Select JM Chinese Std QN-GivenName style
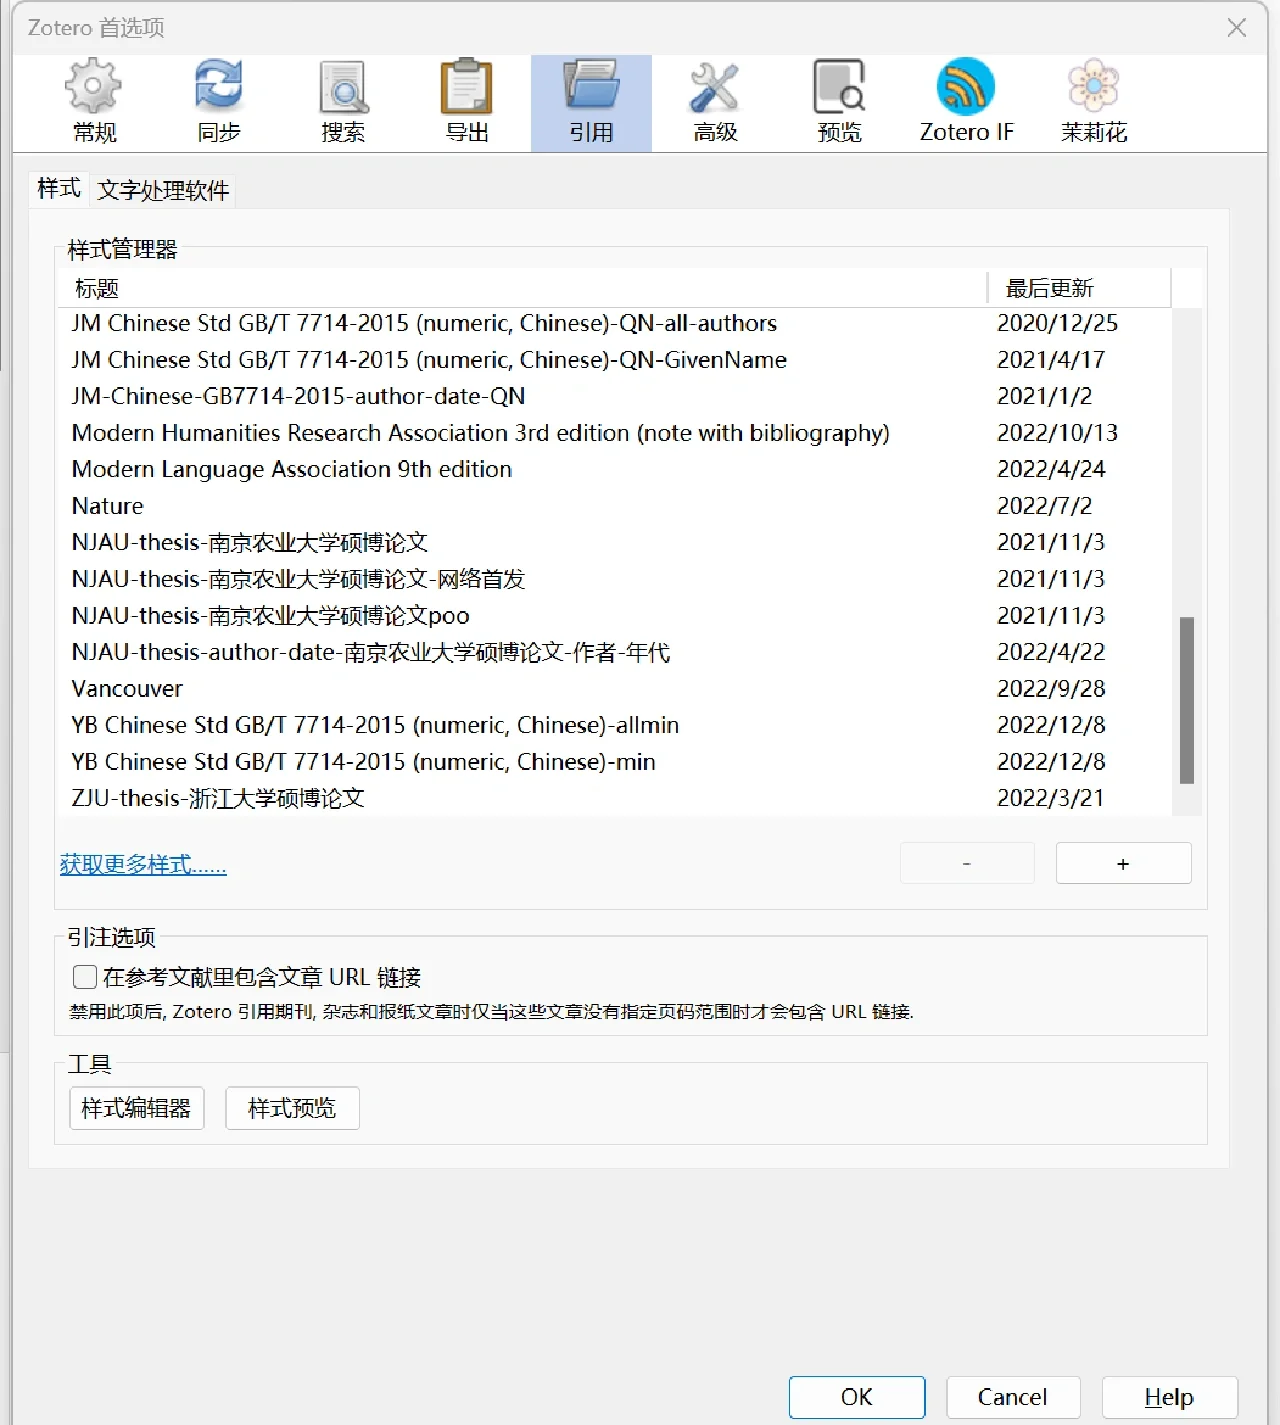 (614, 360)
